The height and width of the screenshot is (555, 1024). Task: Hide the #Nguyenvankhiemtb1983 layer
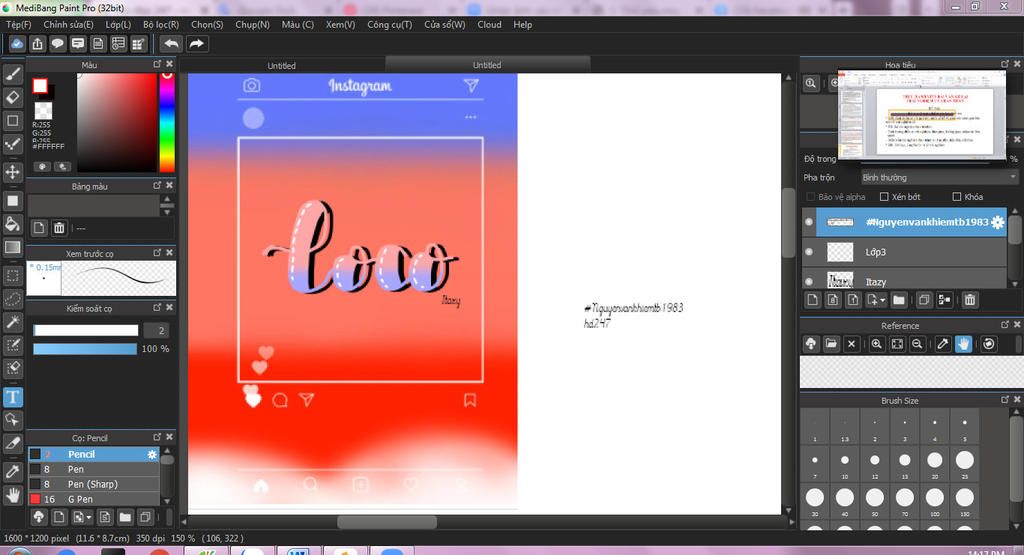coord(809,222)
